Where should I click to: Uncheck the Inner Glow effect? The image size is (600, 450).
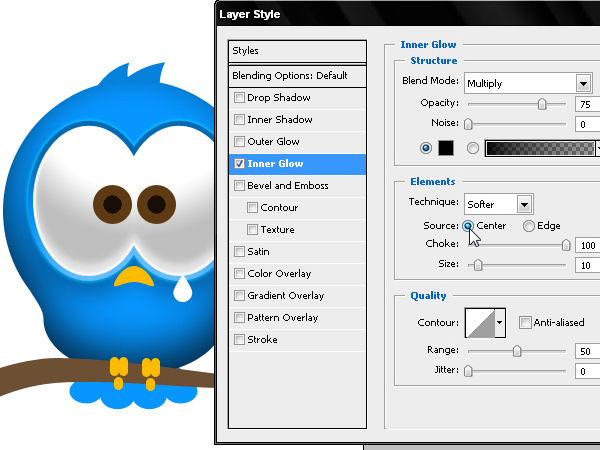pos(239,164)
